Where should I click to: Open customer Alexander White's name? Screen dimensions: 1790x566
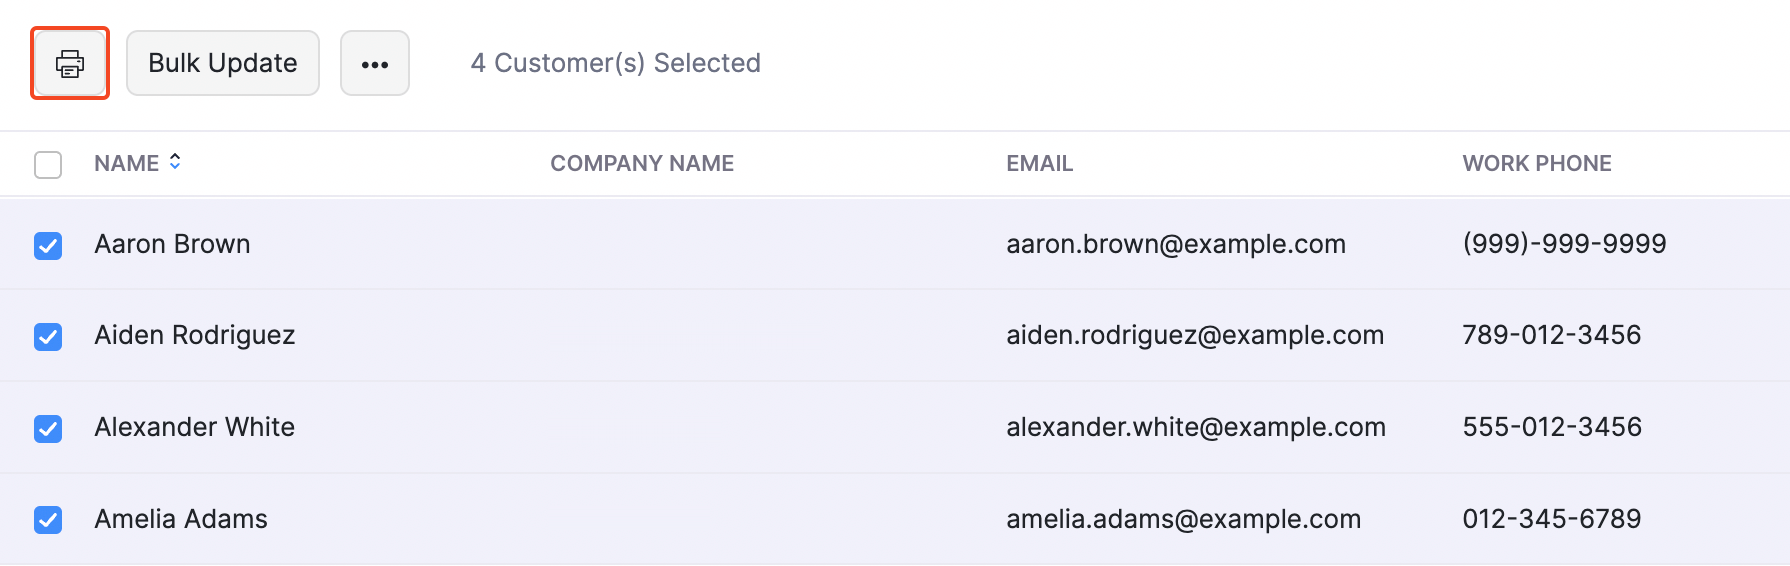pos(195,427)
